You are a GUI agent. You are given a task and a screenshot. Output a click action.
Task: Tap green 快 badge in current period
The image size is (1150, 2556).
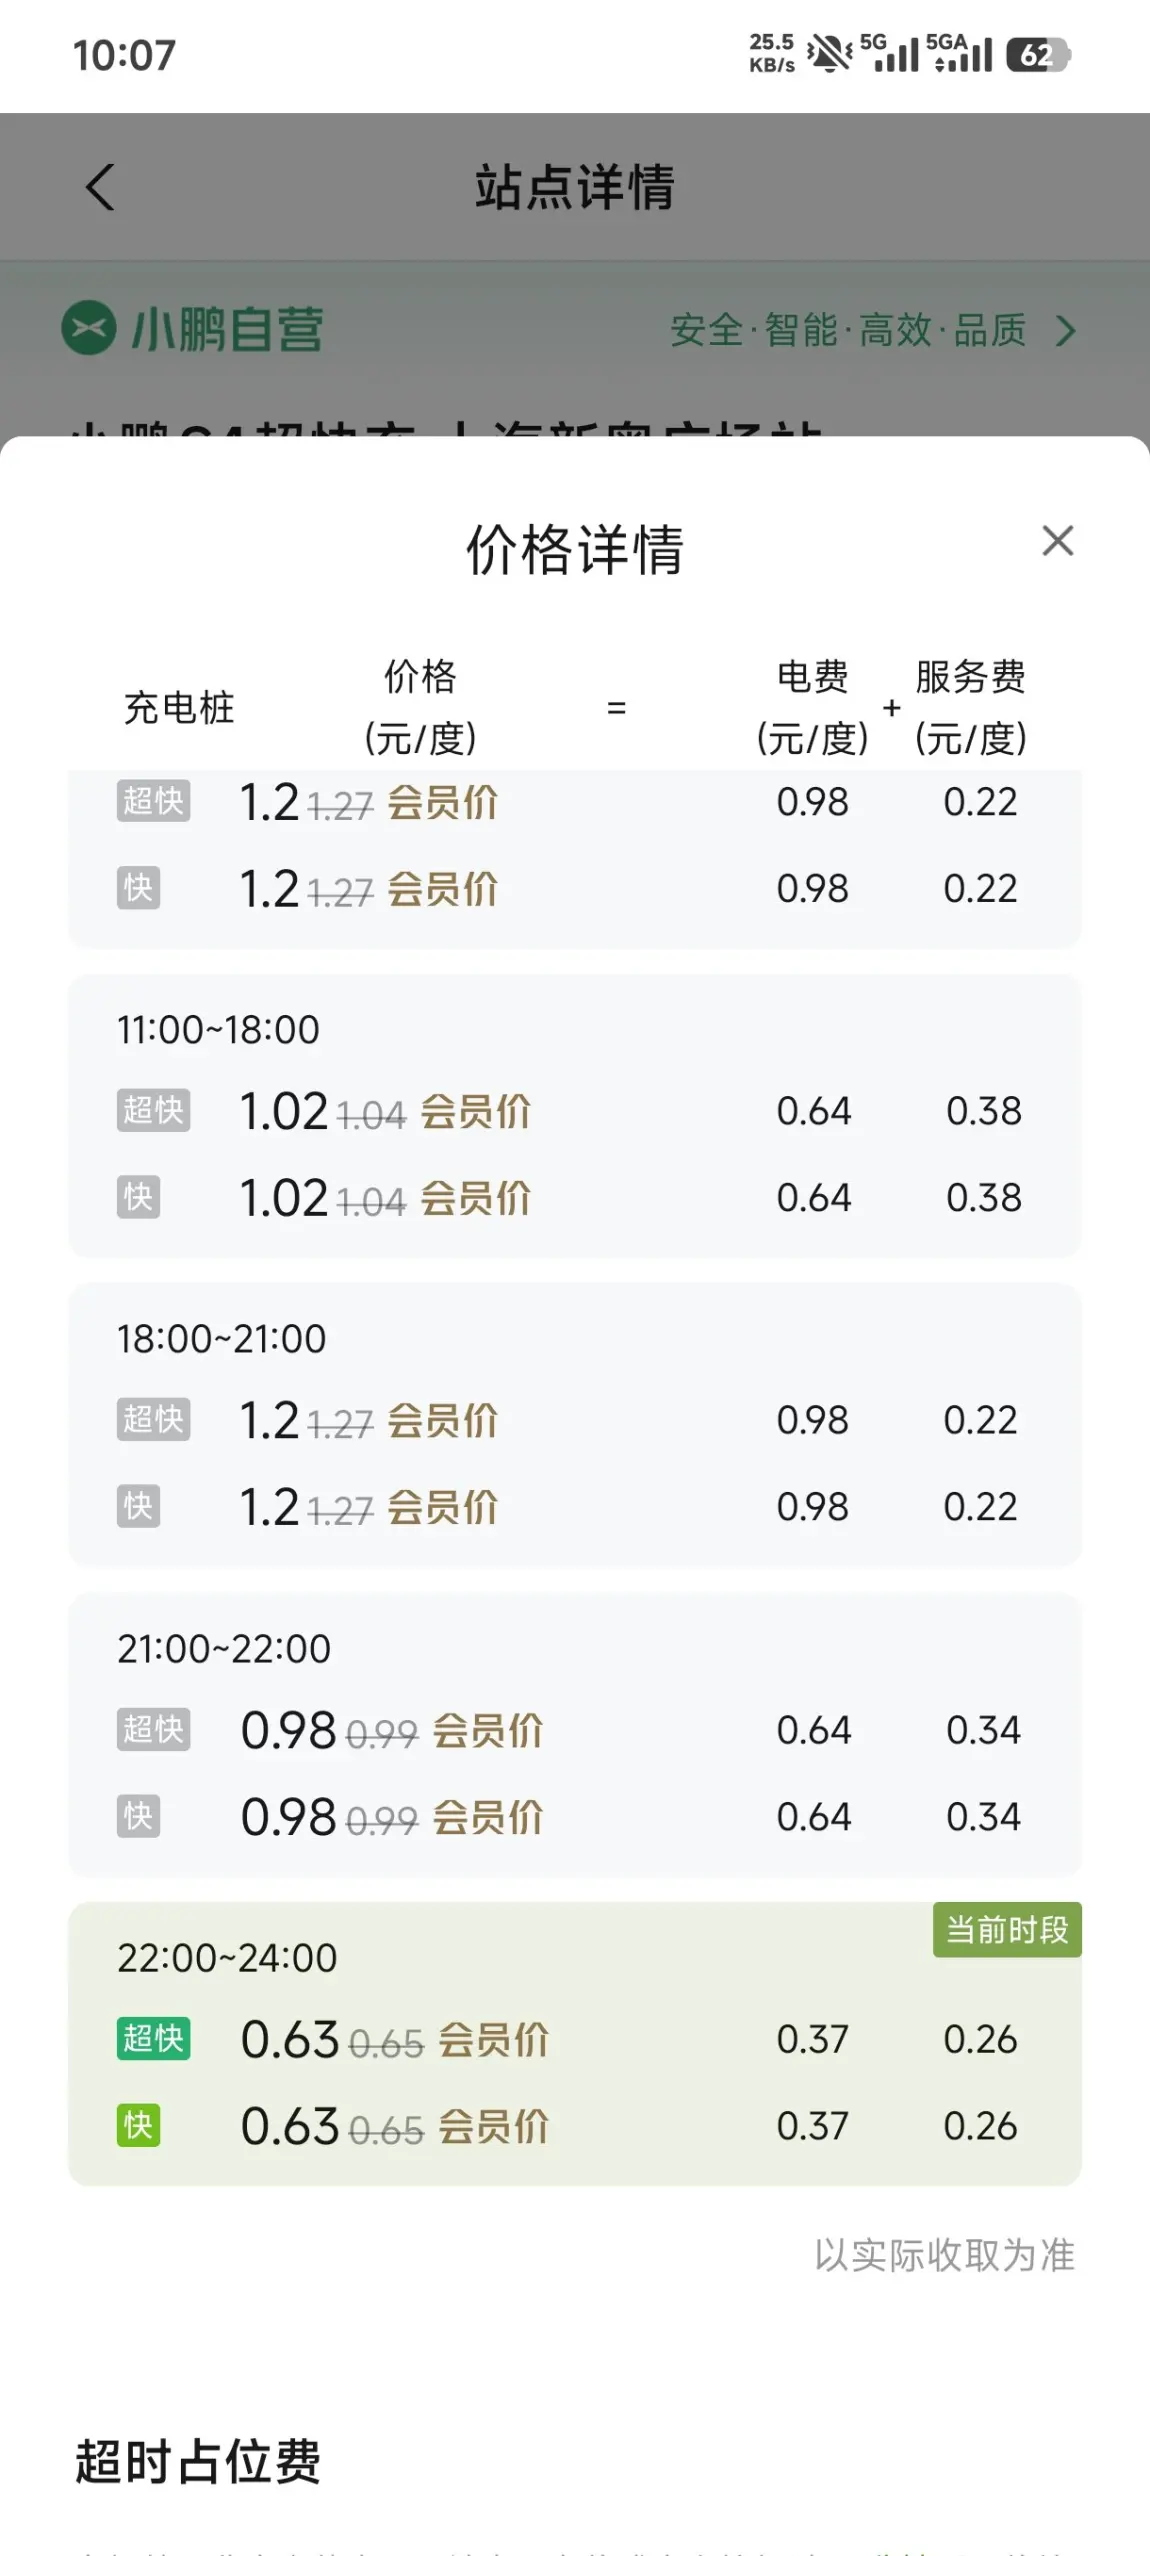138,2125
